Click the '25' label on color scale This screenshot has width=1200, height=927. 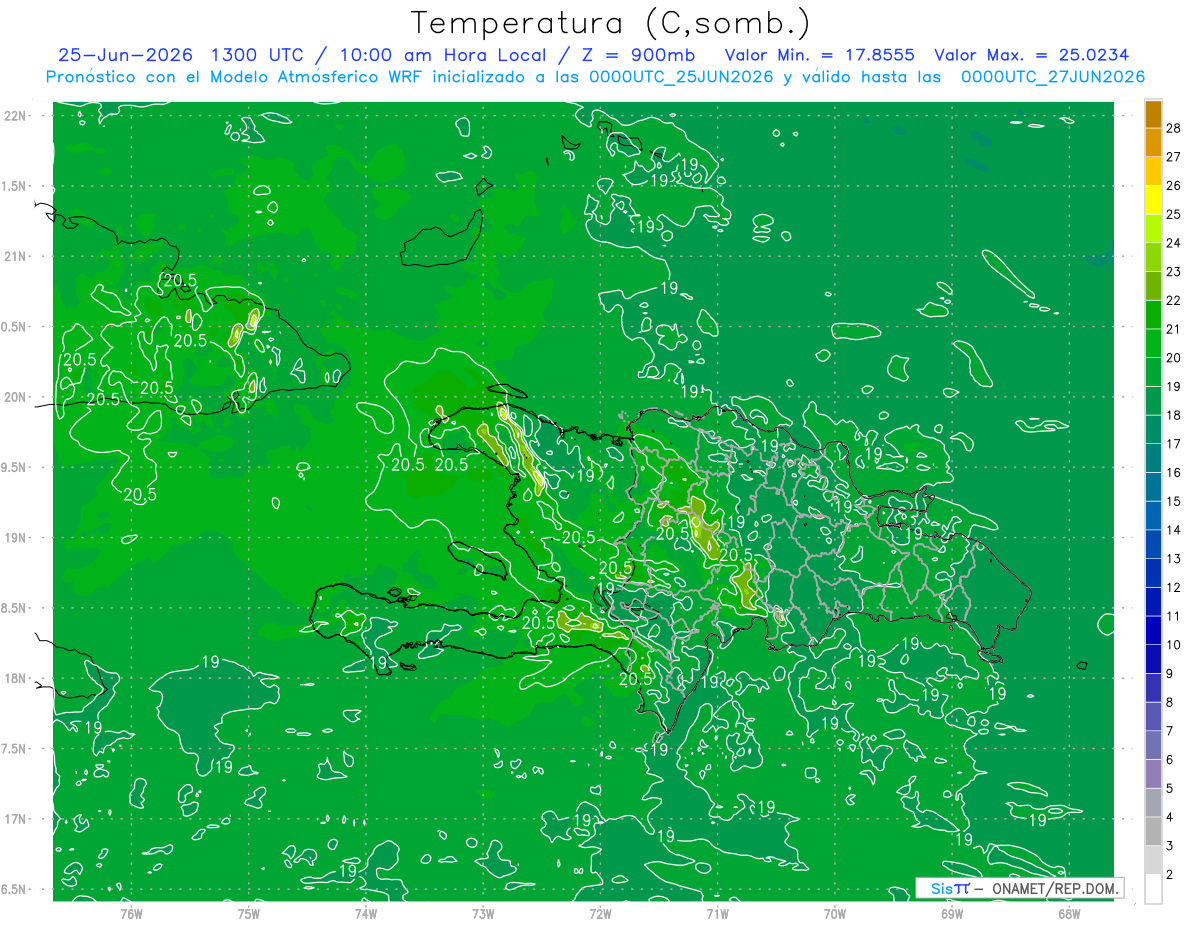coord(1174,213)
